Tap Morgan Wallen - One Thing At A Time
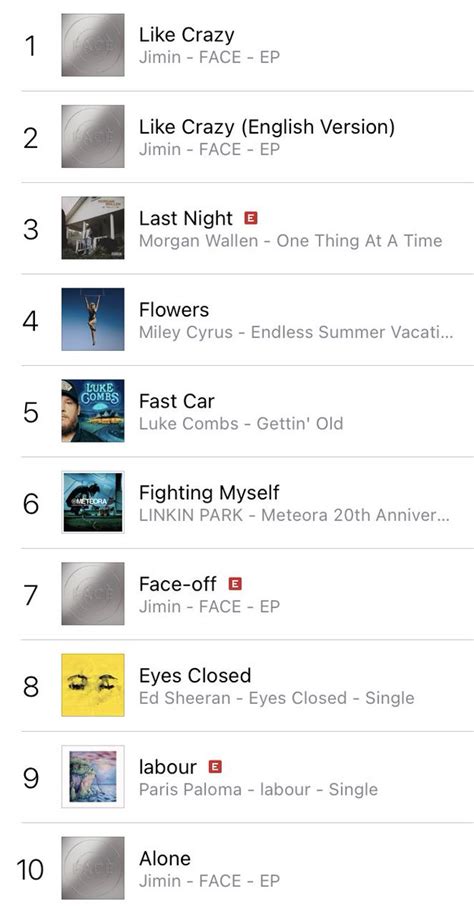474x911 pixels. point(290,241)
